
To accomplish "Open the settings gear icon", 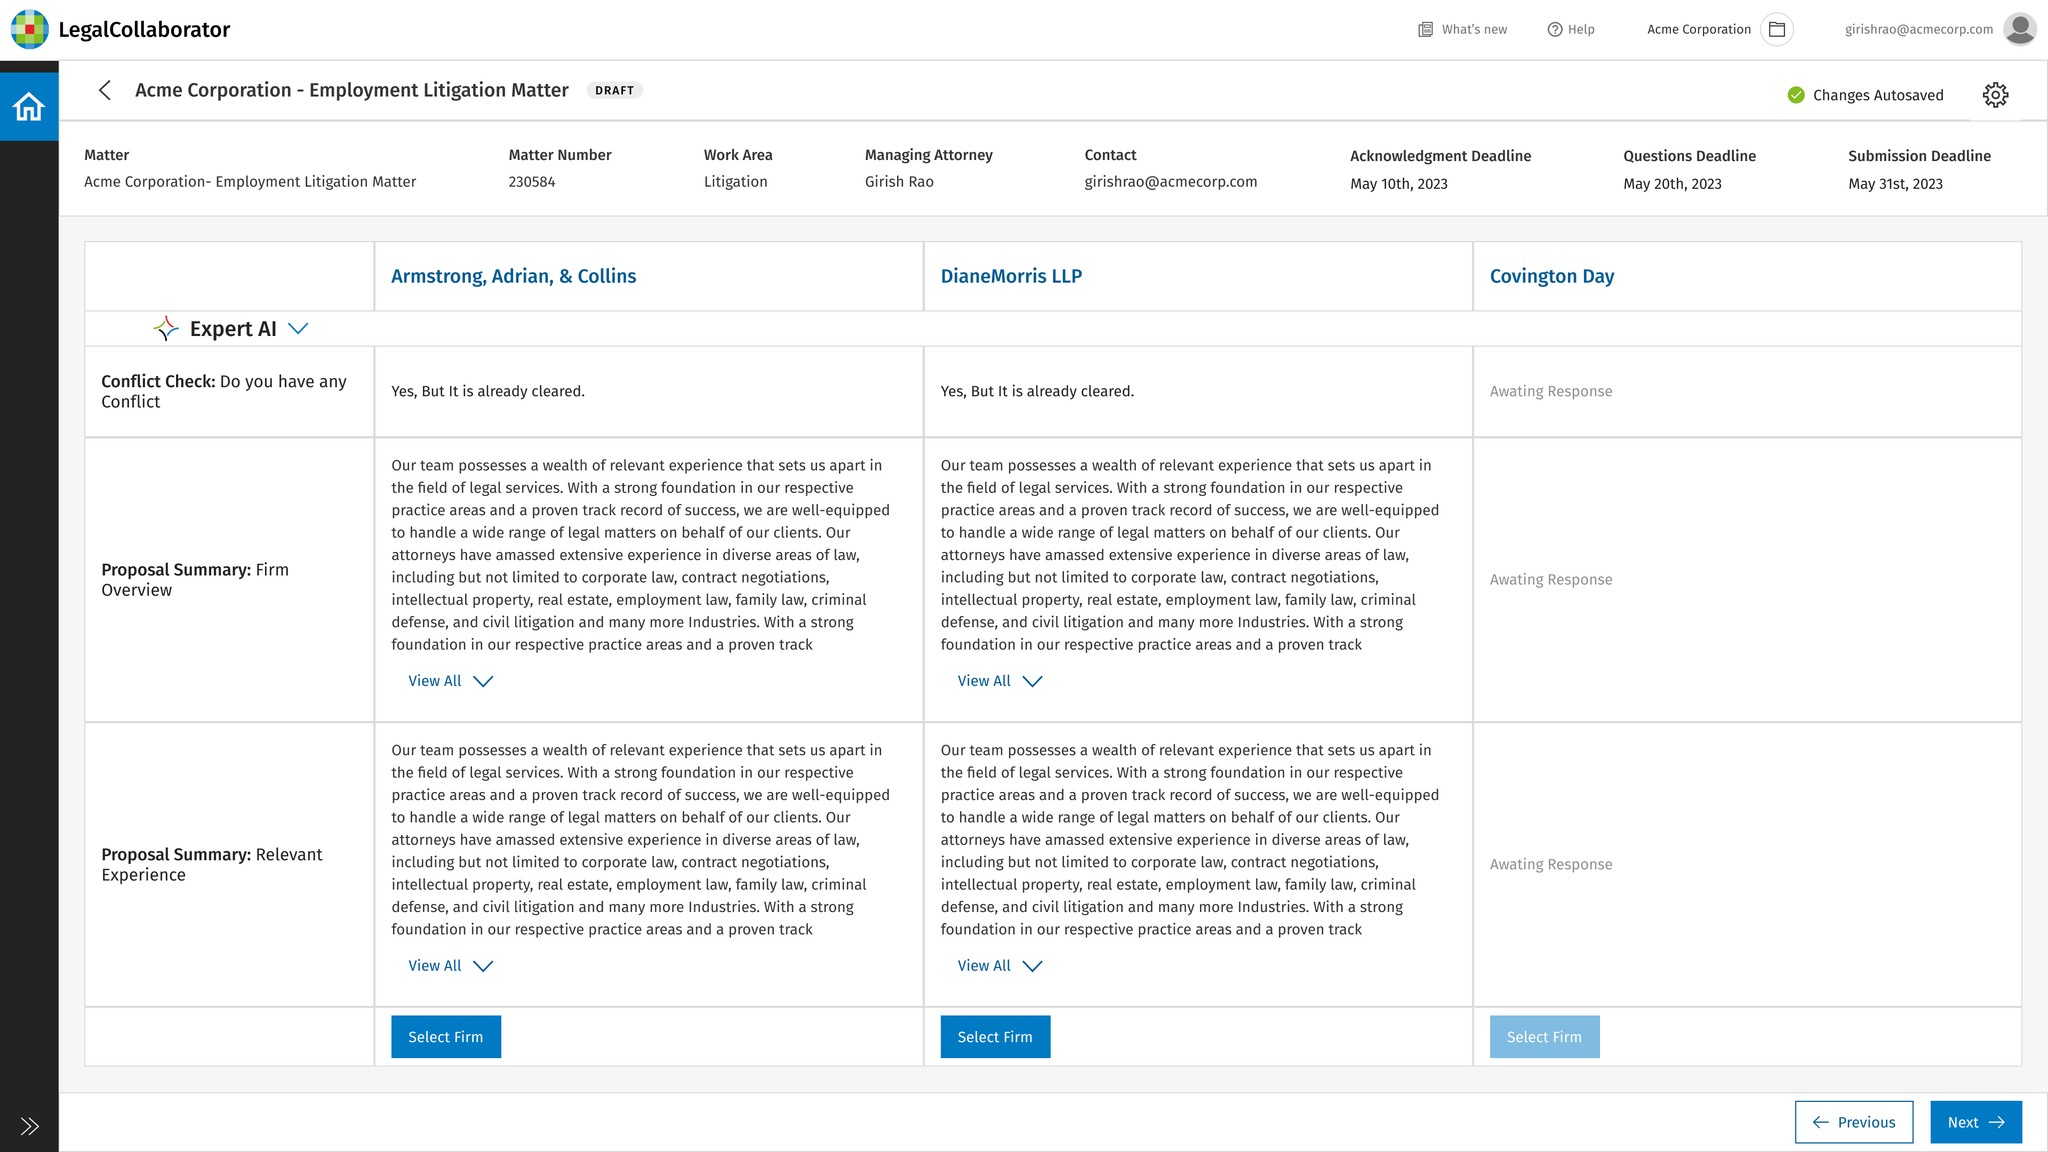I will click(x=1995, y=95).
